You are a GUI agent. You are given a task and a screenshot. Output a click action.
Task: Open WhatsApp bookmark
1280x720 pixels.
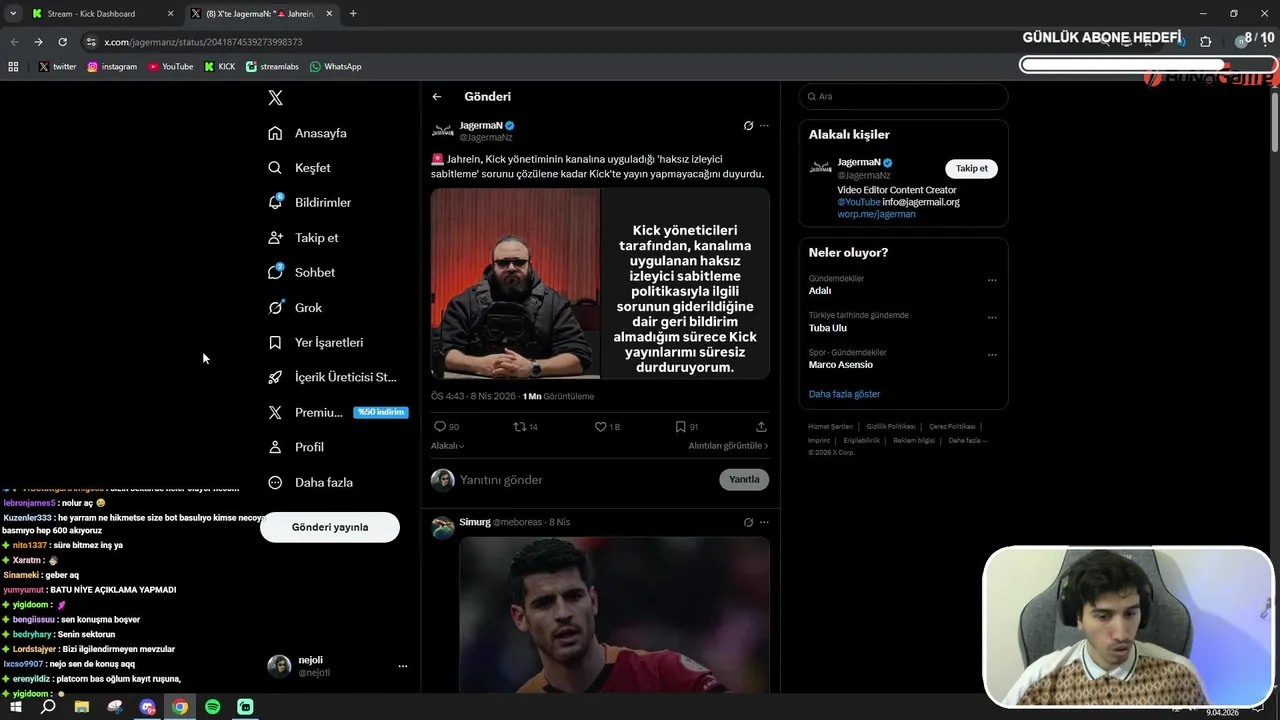point(335,67)
